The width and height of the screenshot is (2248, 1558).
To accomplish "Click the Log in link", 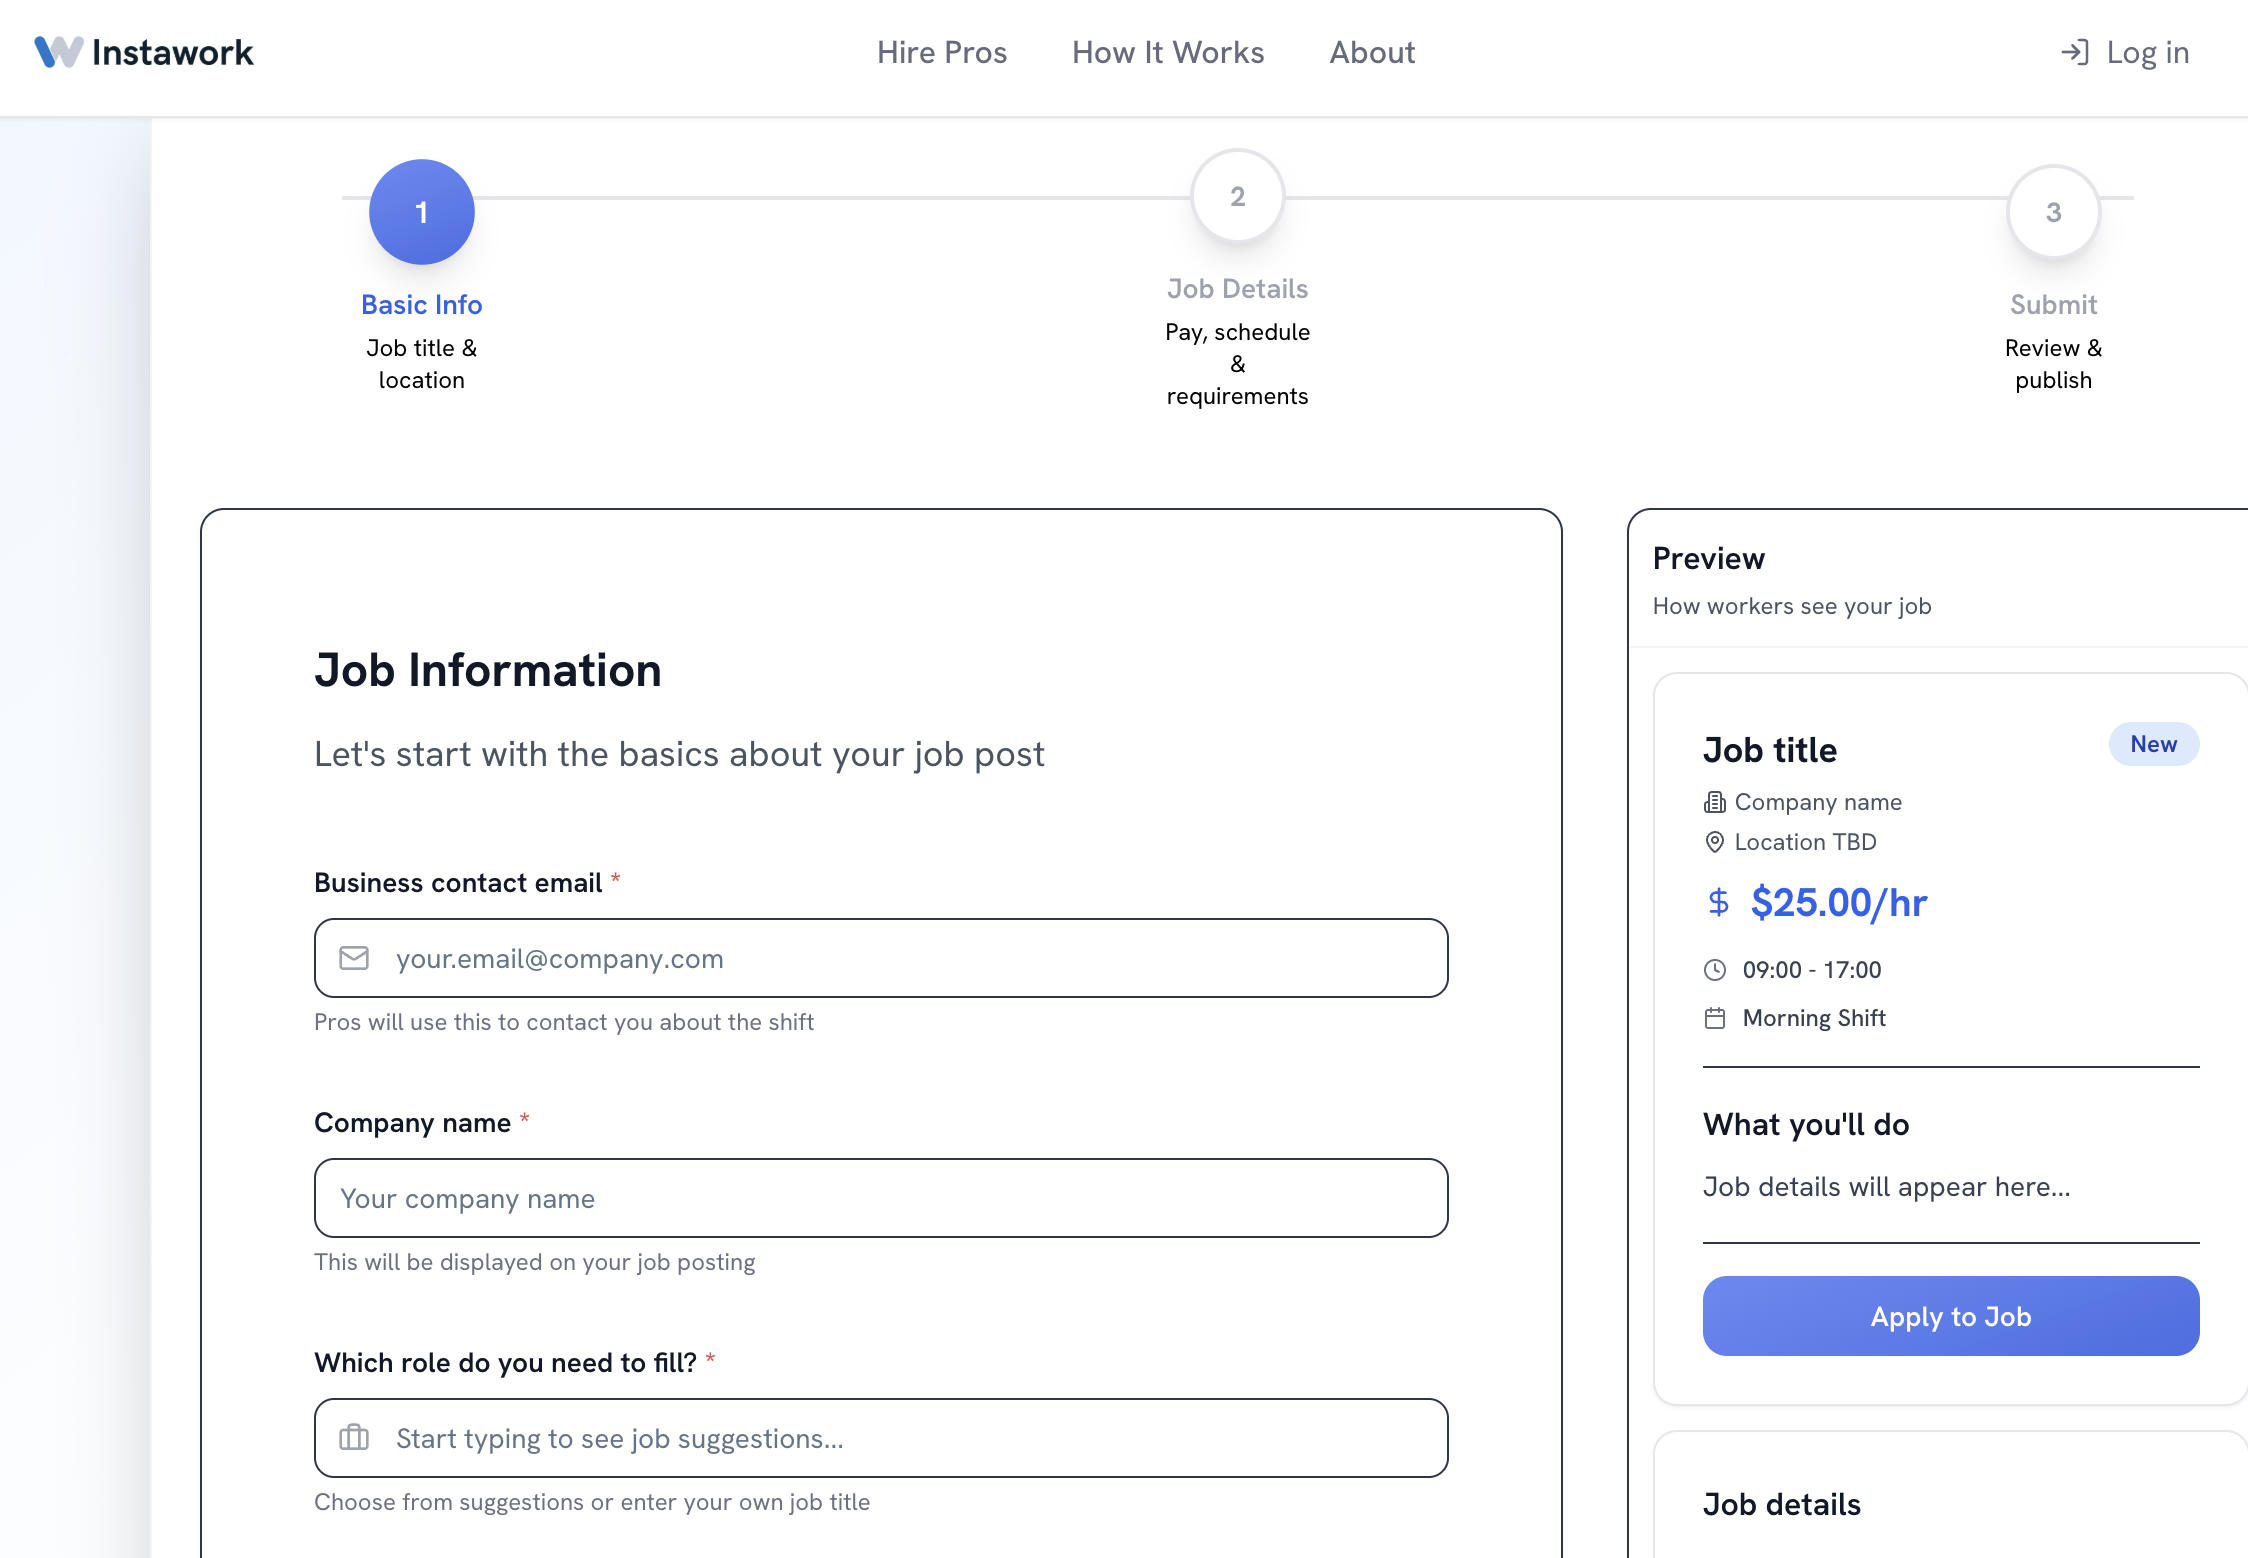I will pyautogui.click(x=2125, y=52).
